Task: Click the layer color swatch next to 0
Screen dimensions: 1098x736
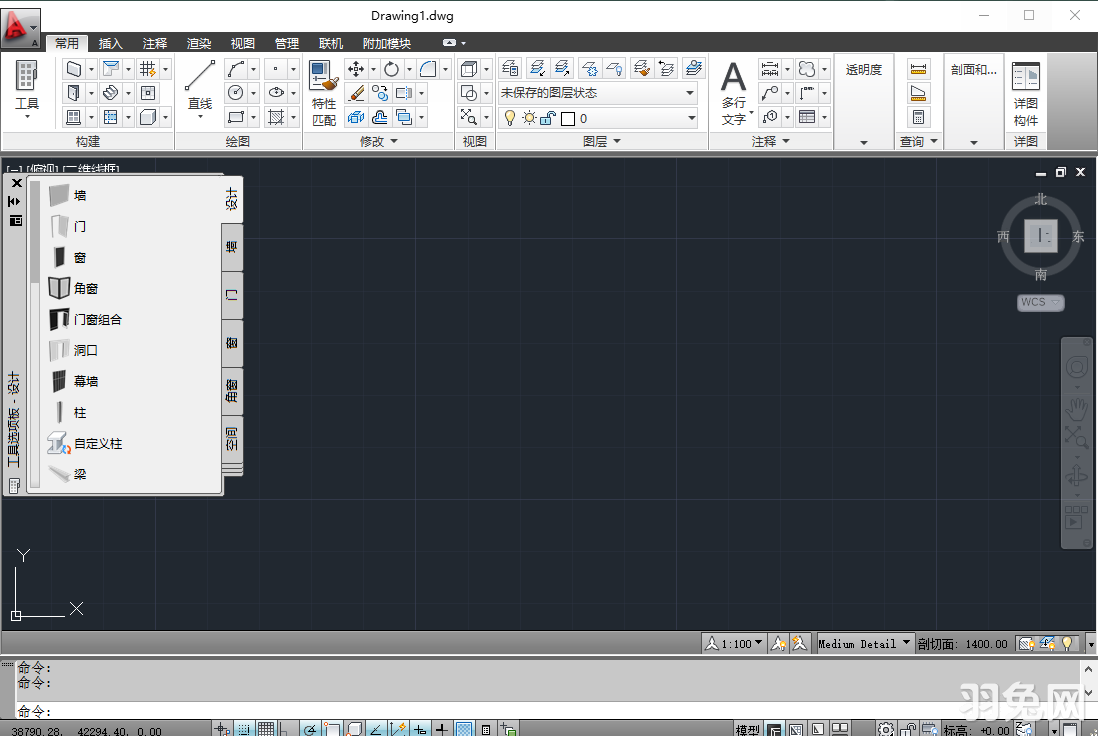Action: [567, 117]
